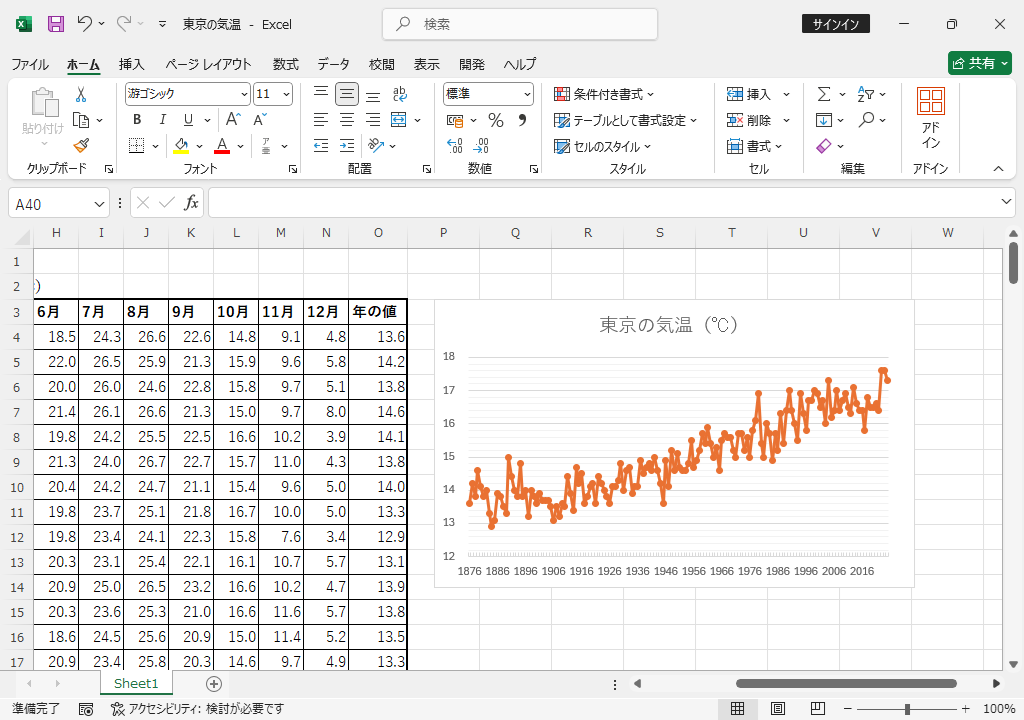
Task: Click Decrease Indent icon
Action: tap(321, 146)
